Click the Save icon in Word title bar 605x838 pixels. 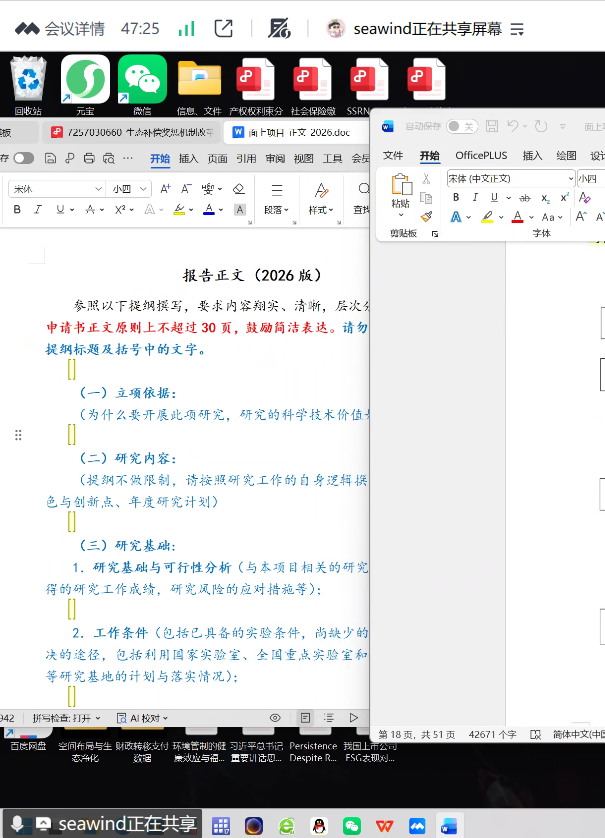(490, 126)
